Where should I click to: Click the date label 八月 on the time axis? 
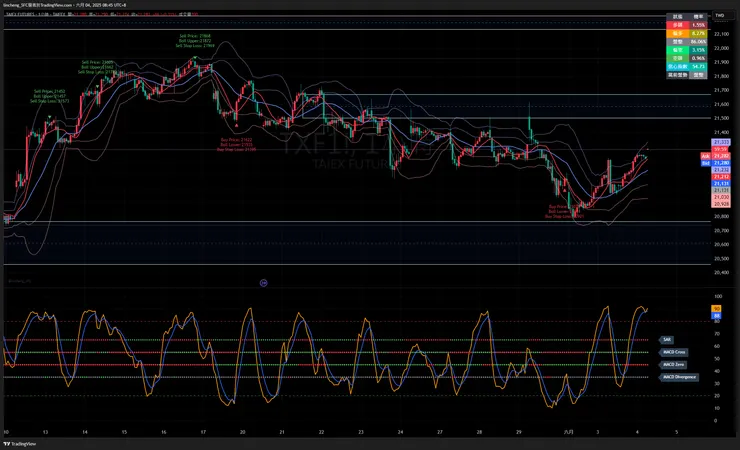coord(569,432)
